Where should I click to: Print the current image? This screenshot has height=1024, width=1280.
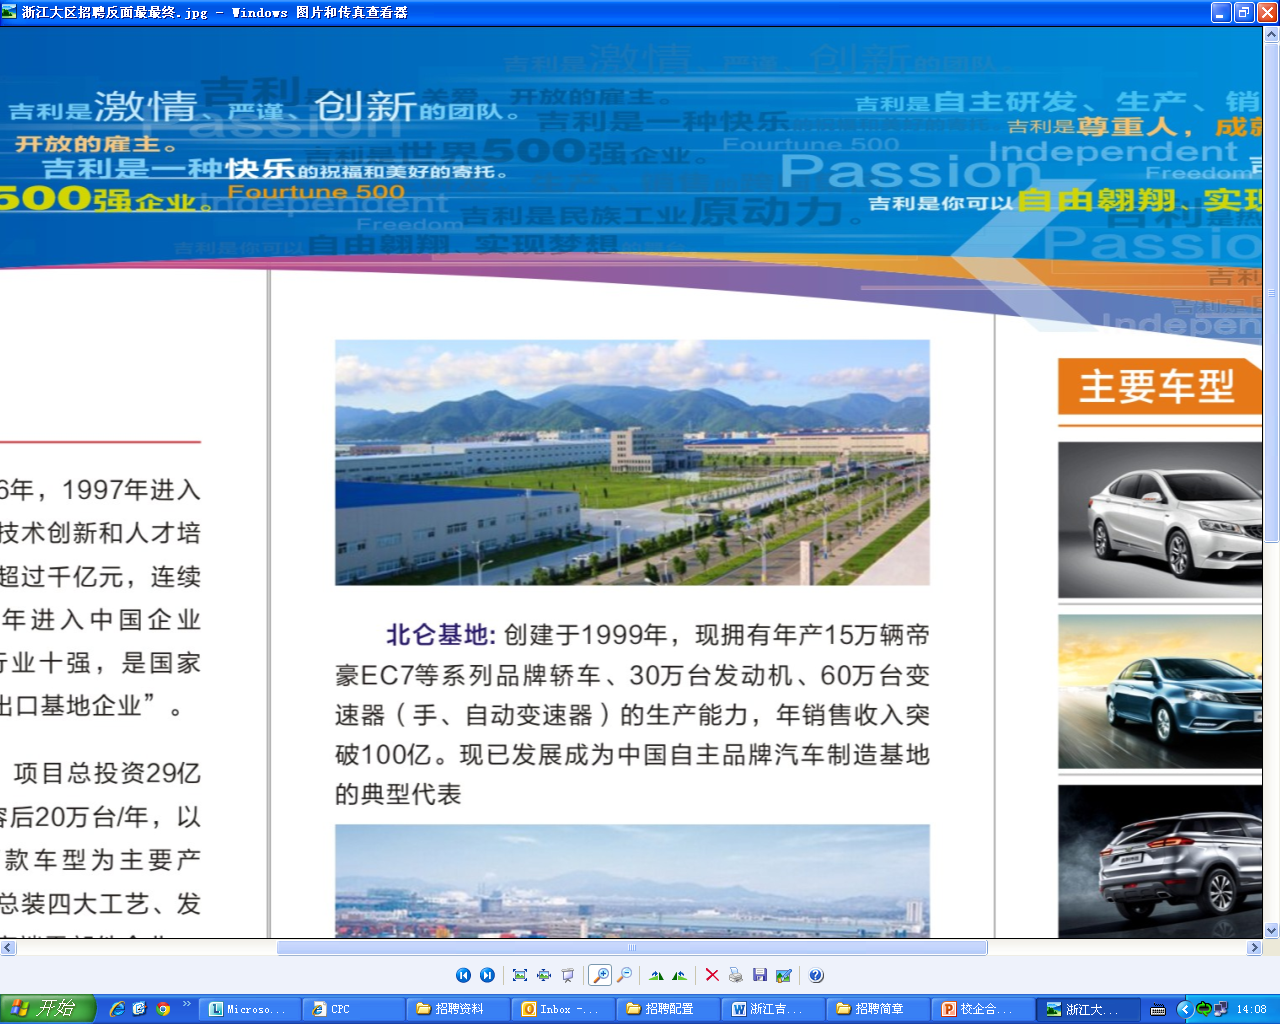click(736, 975)
